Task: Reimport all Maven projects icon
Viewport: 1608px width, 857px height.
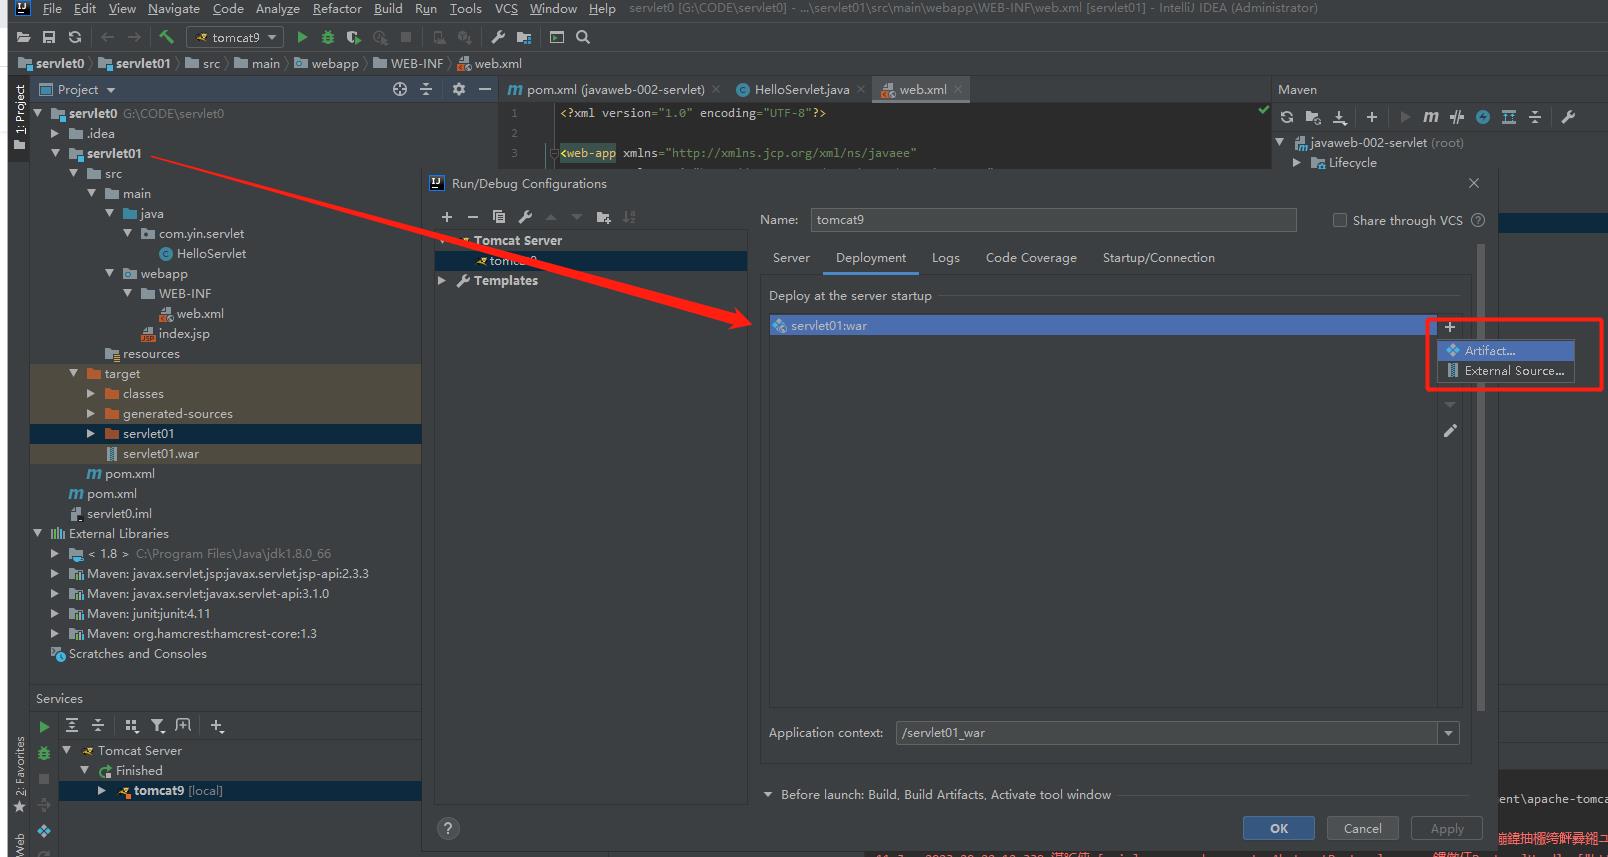Action: click(1287, 117)
